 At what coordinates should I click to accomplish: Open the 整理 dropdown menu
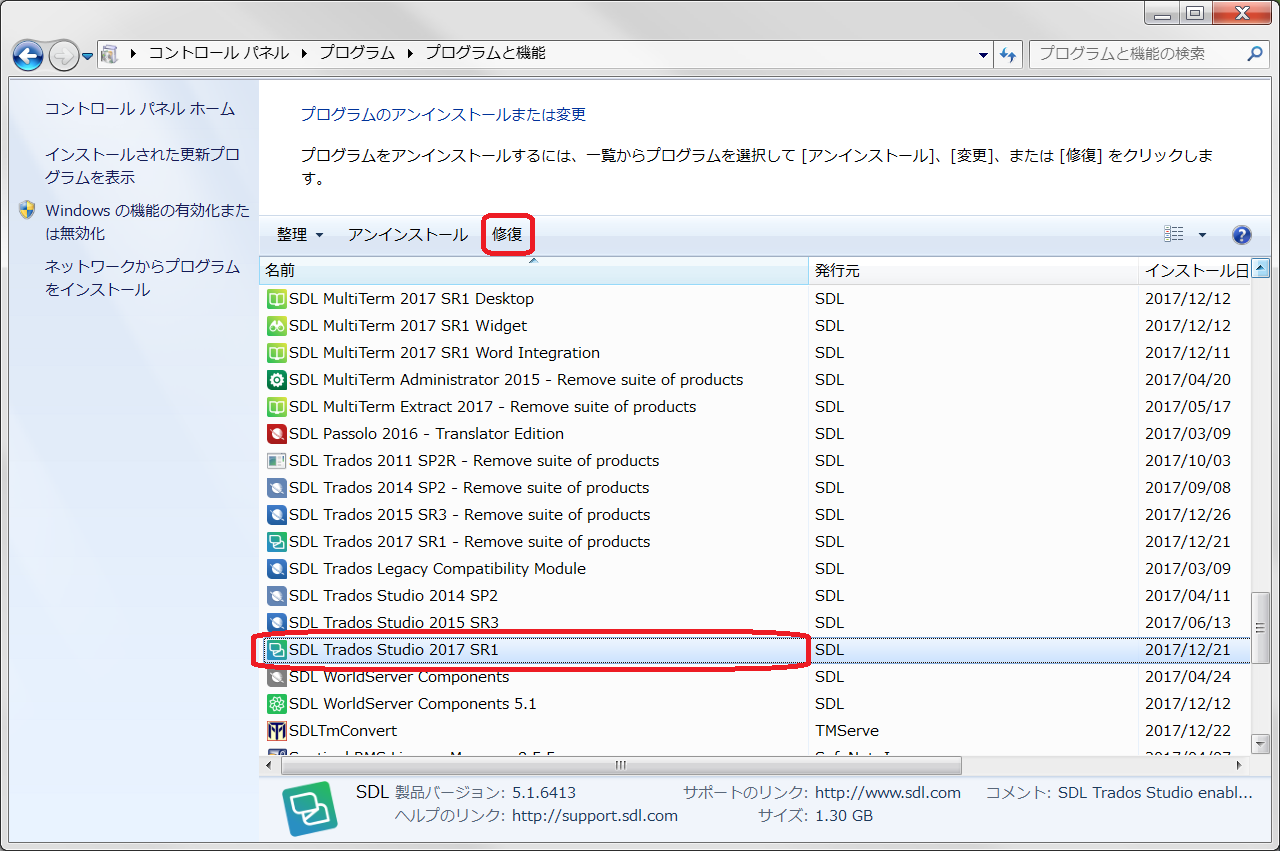pyautogui.click(x=301, y=235)
